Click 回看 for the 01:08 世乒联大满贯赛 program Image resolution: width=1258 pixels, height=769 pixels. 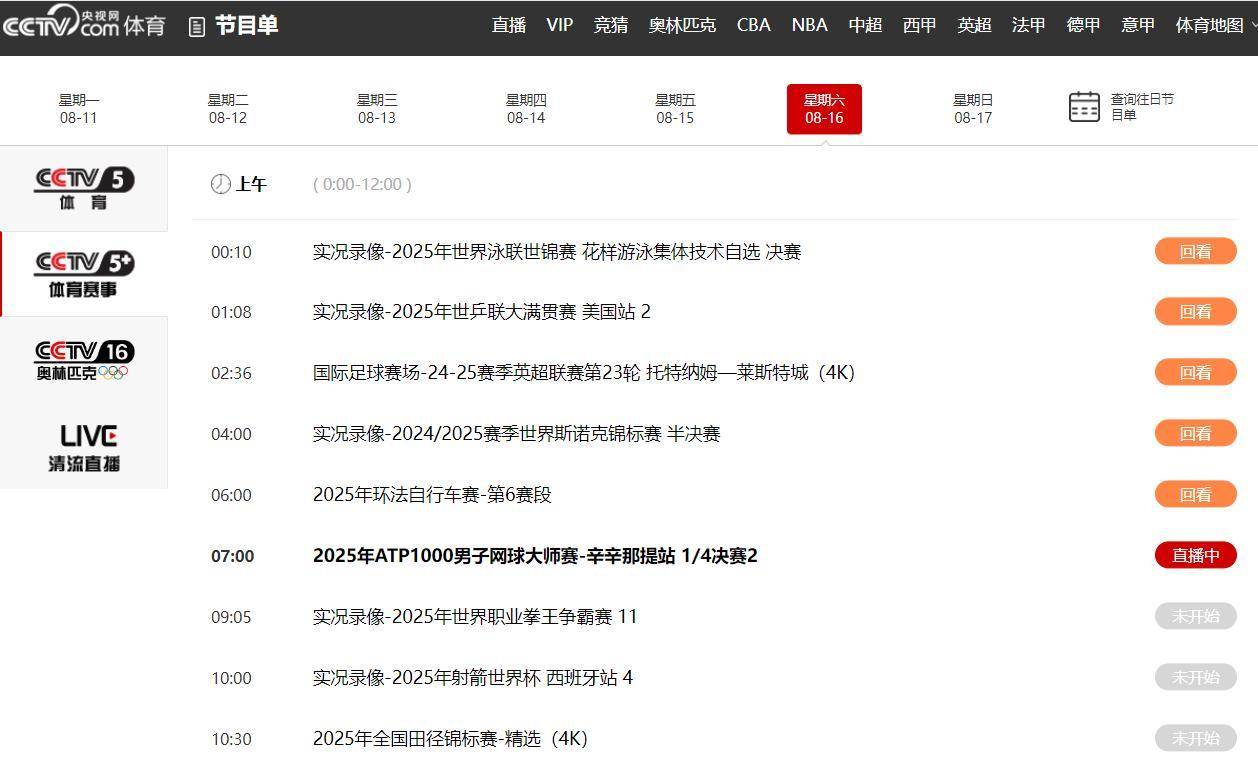click(1196, 311)
